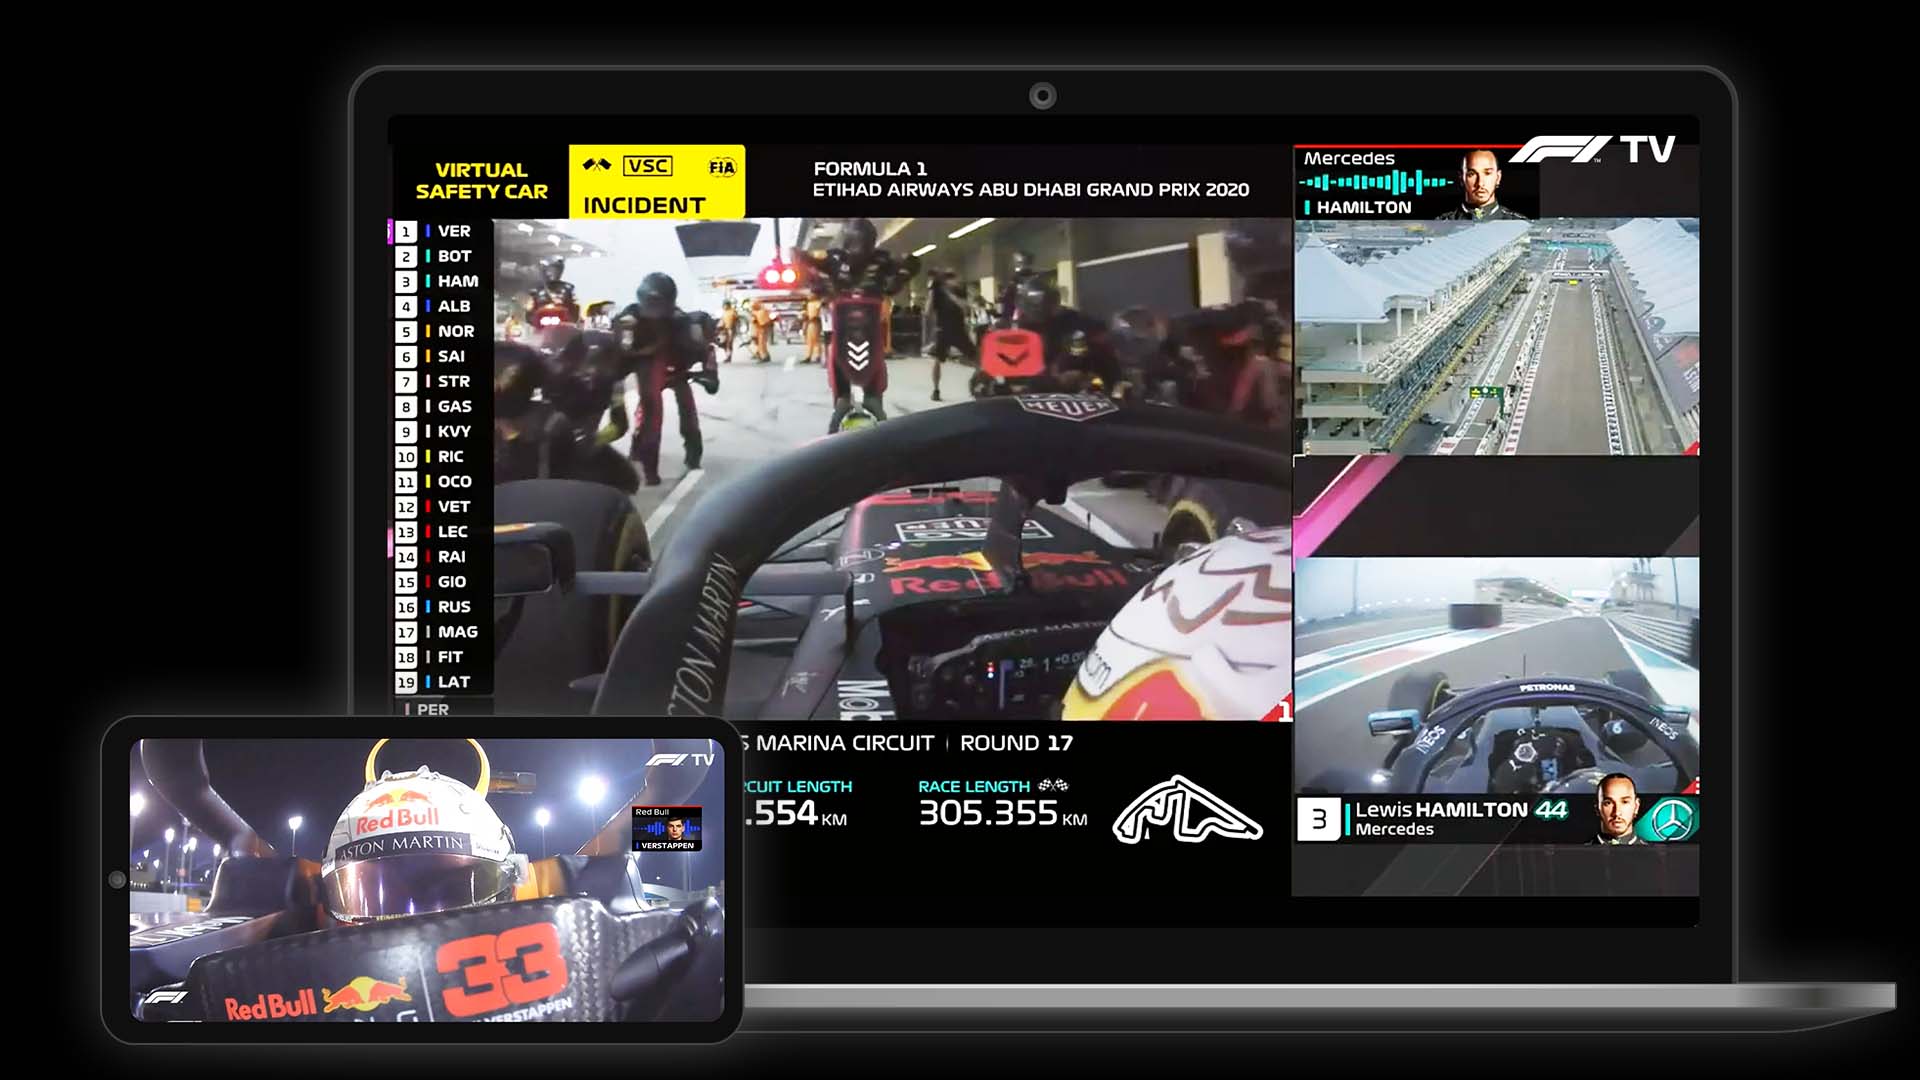Image resolution: width=1920 pixels, height=1080 pixels.
Task: Click PER at bottom of timing tower
Action: [433, 709]
